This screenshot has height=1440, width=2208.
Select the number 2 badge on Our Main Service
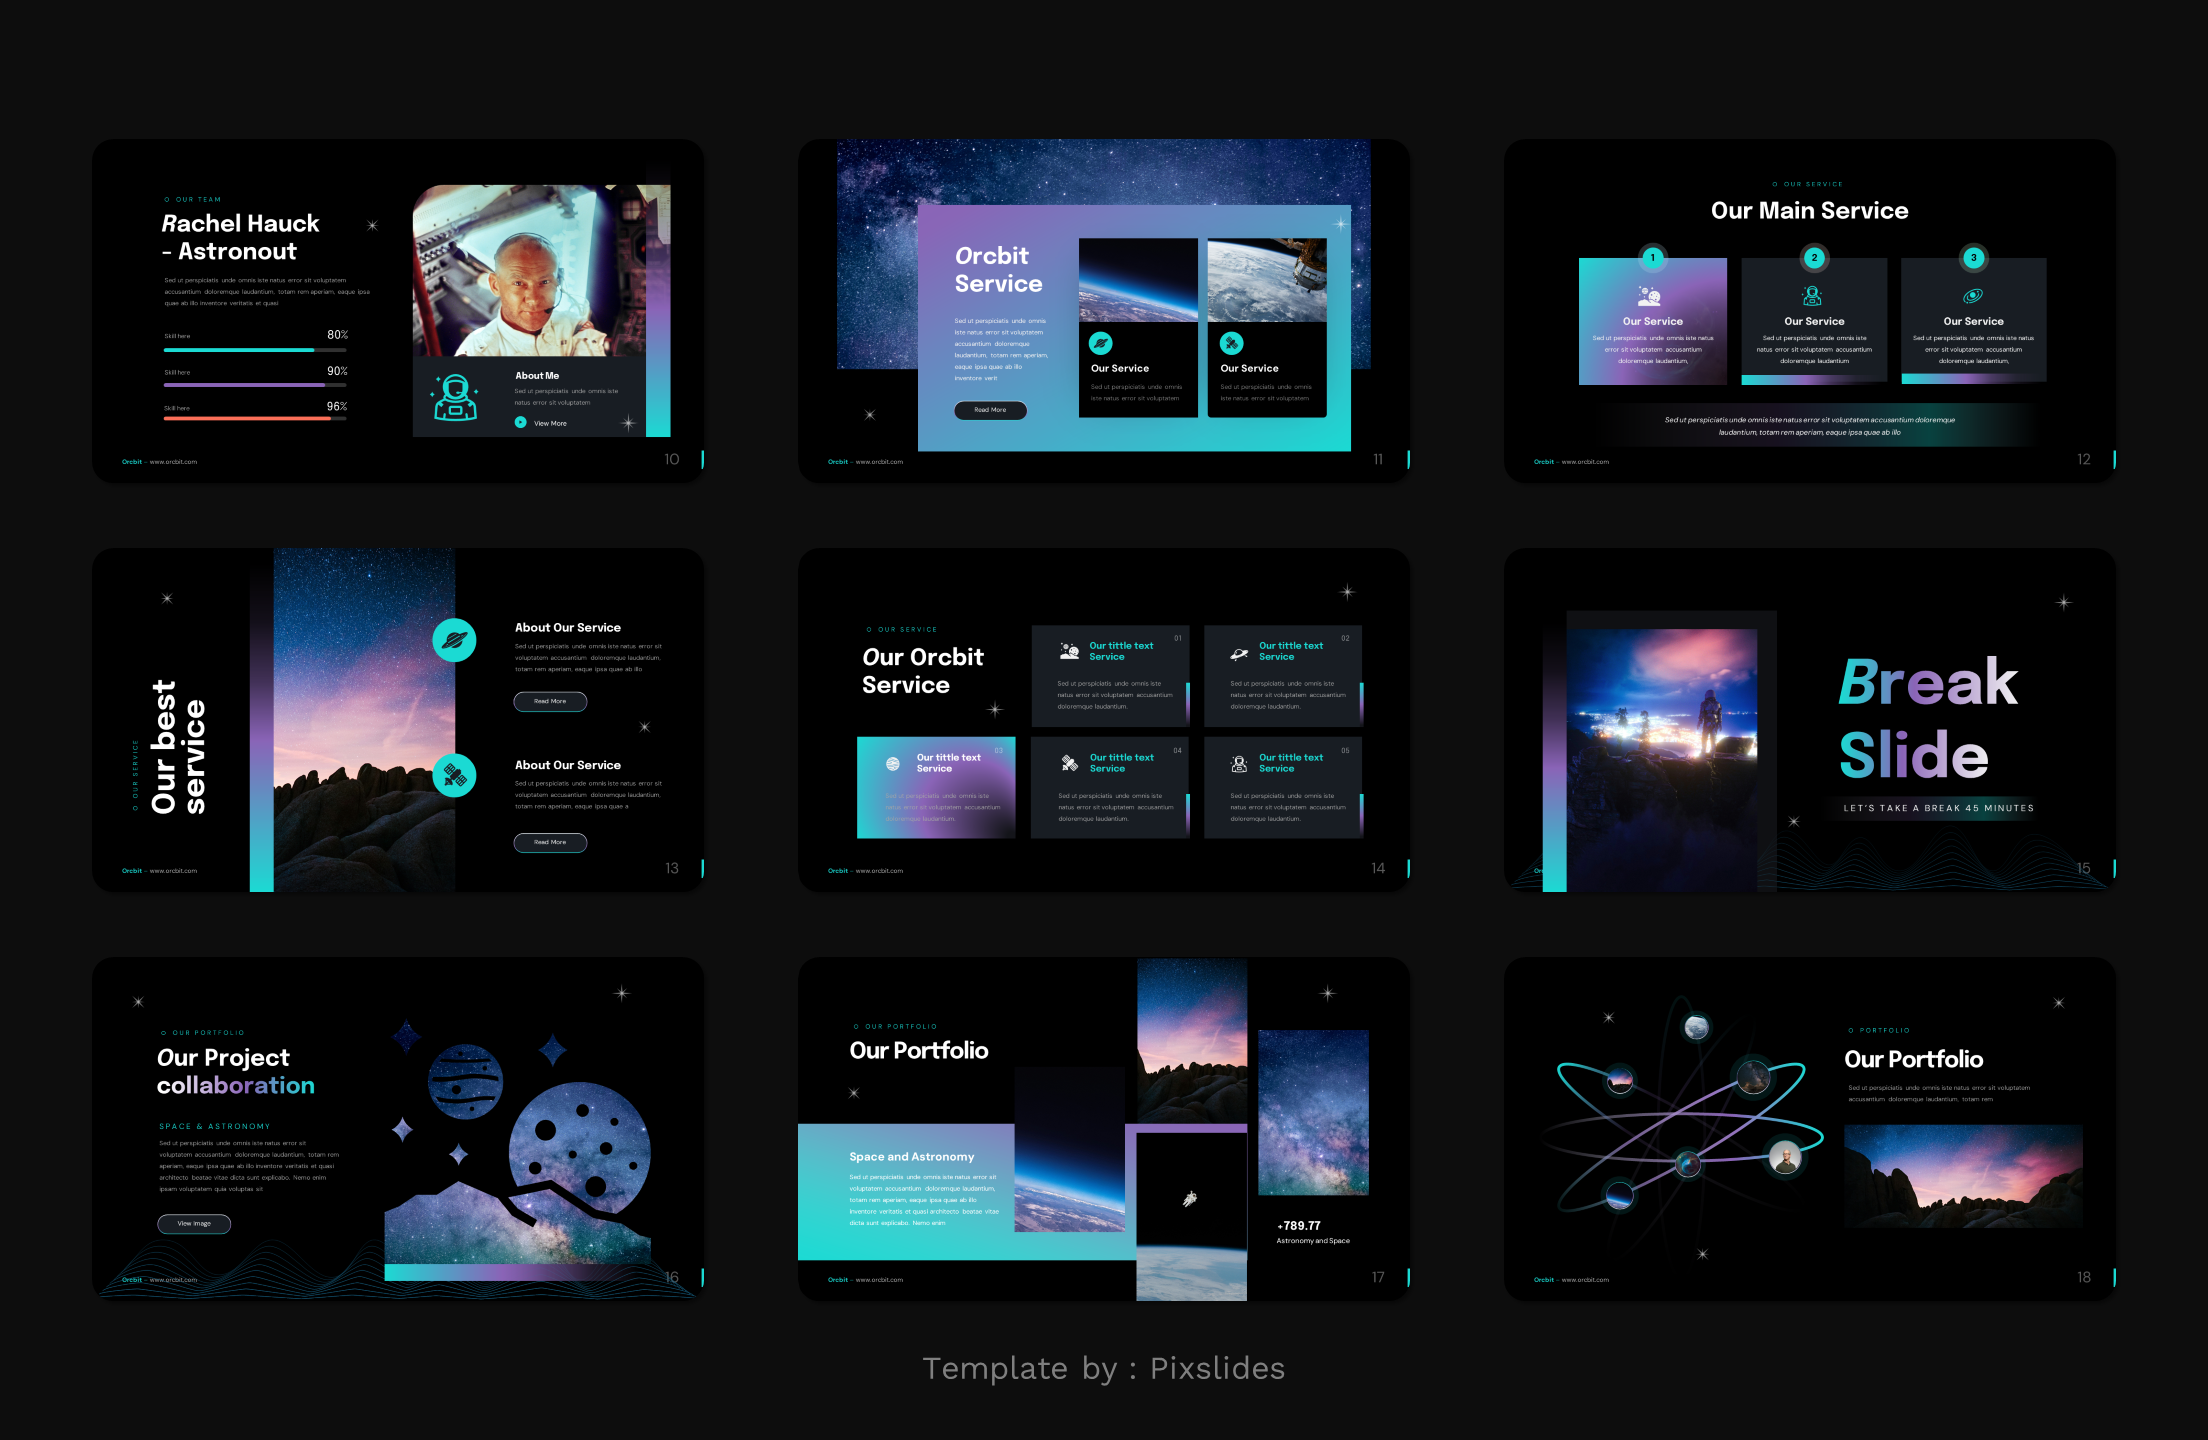1814,257
